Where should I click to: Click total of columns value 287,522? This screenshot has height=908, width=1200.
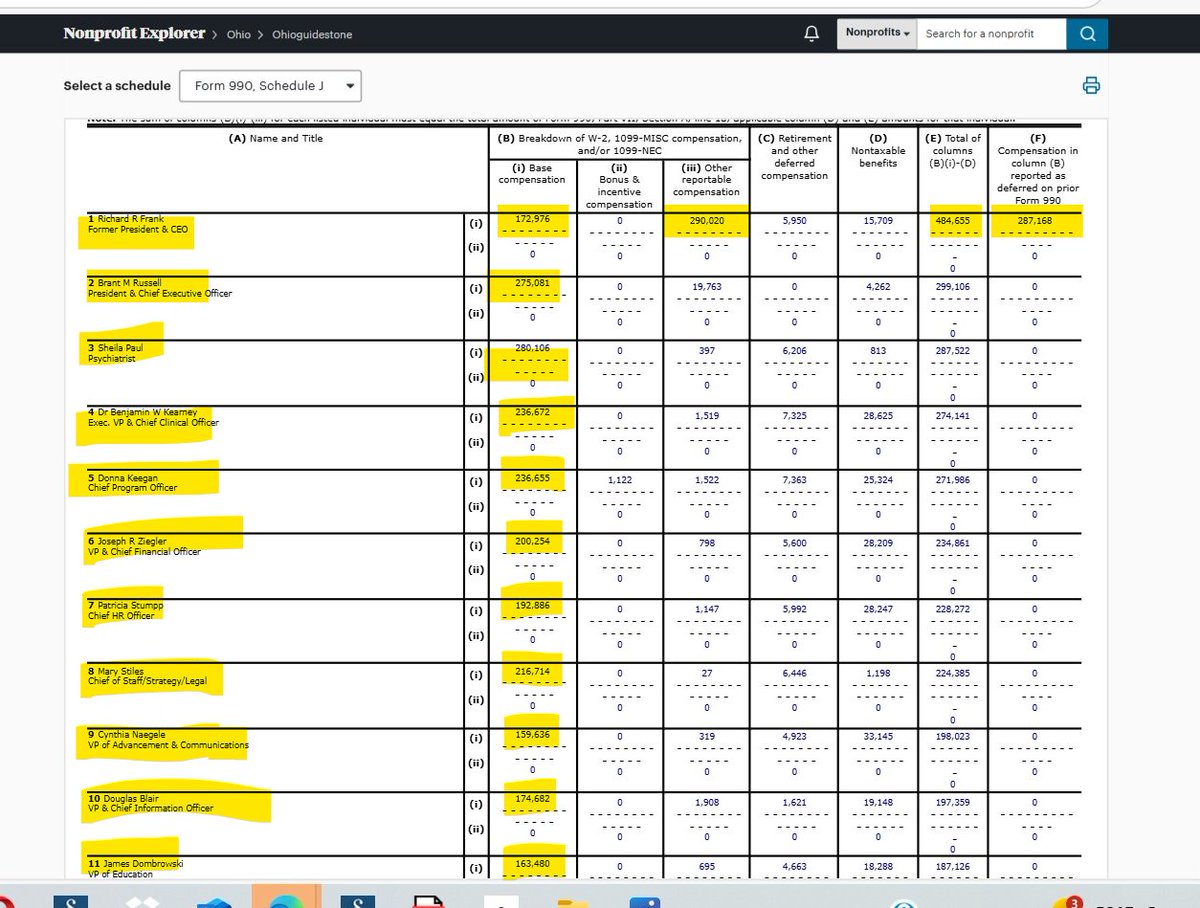[952, 351]
